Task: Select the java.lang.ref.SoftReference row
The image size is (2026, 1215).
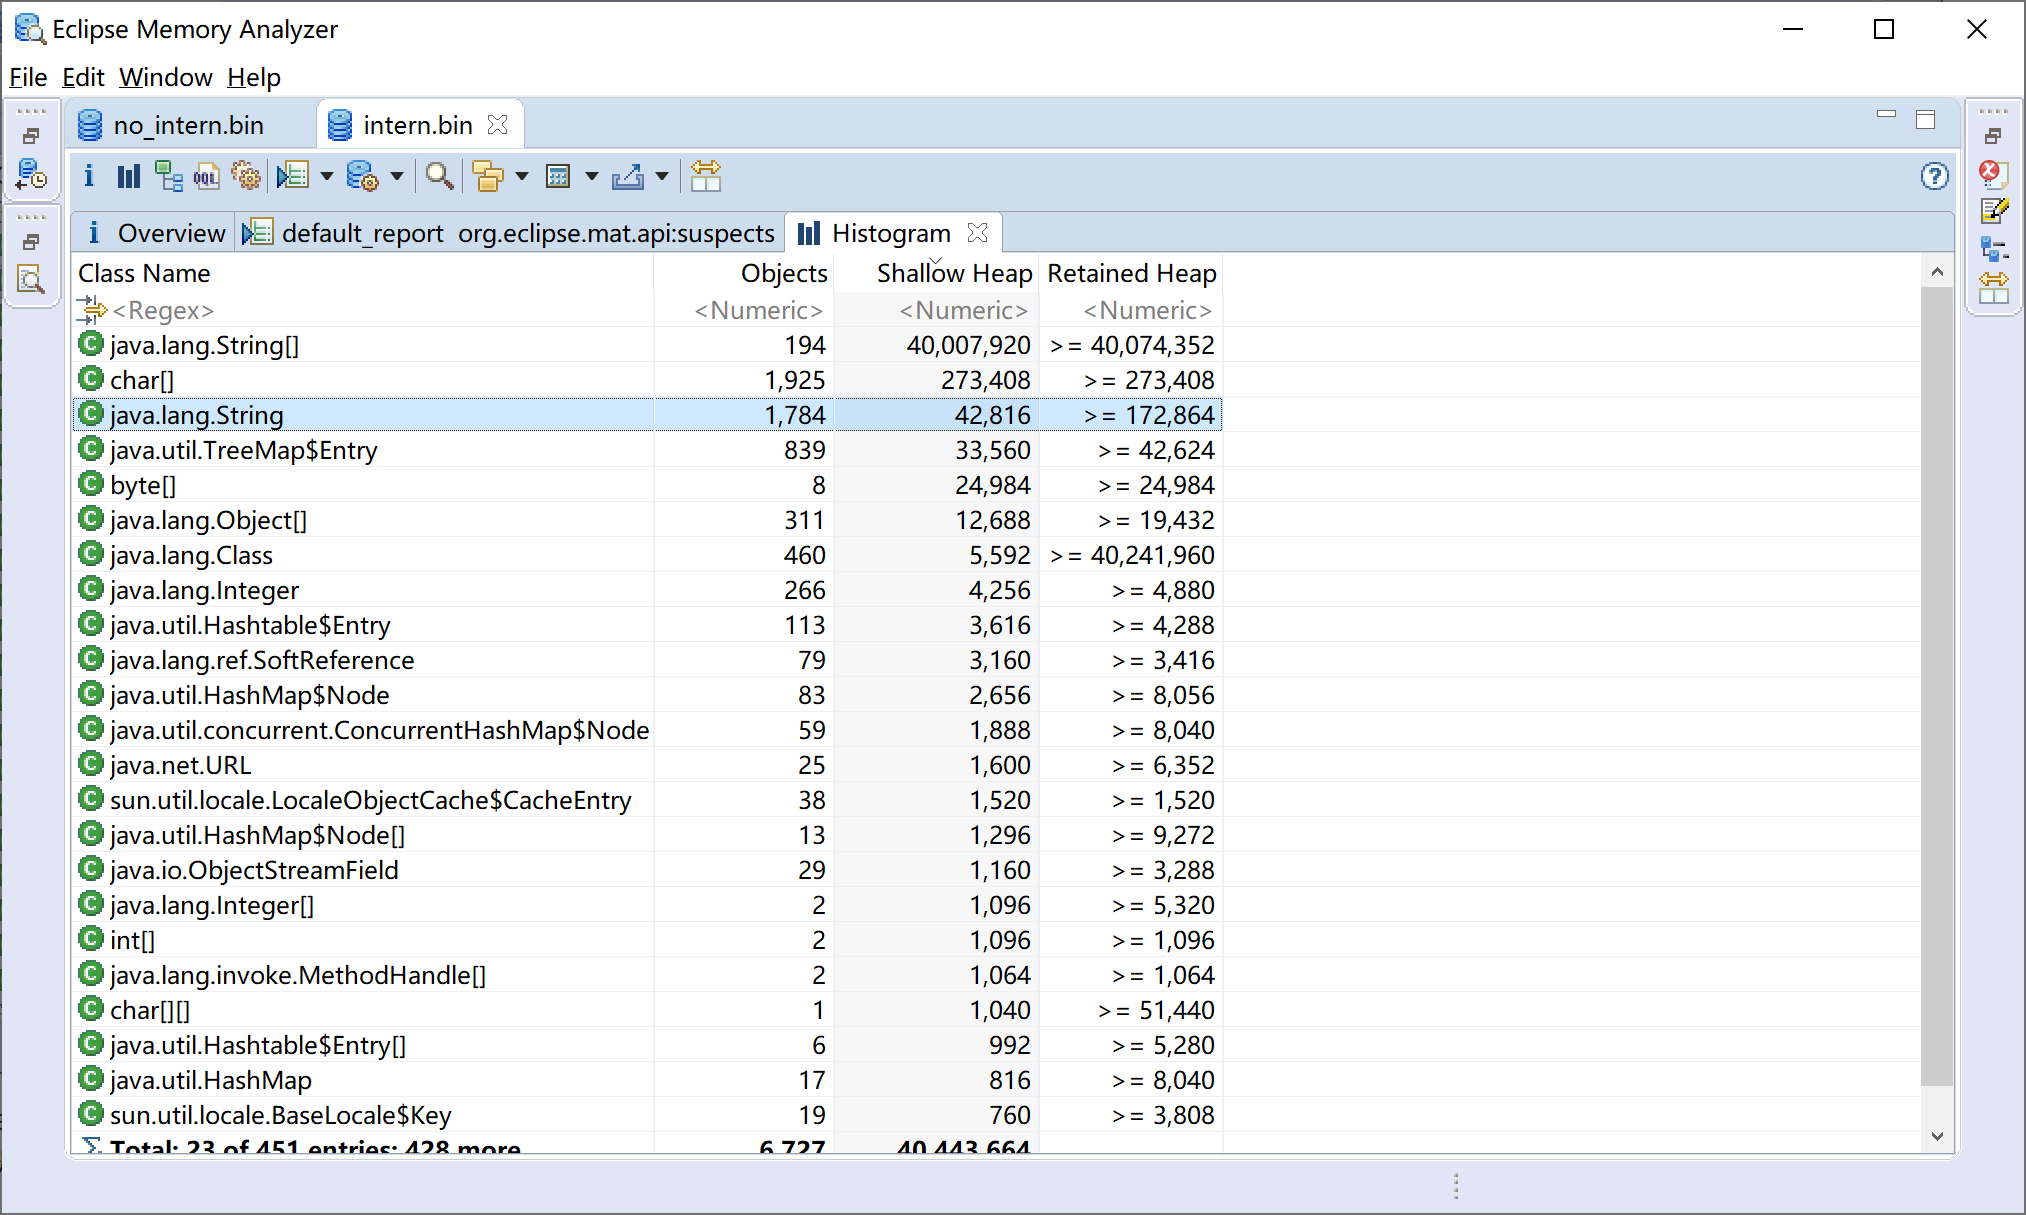Action: [x=648, y=660]
